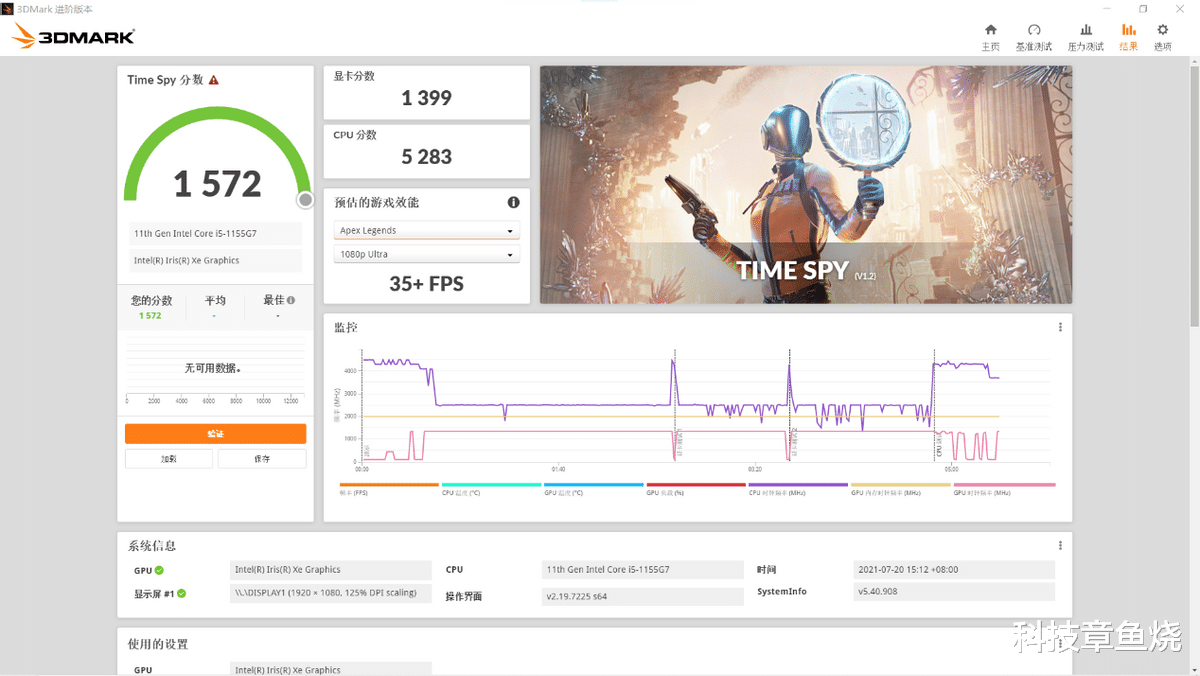Click the SystemInfo version field v5.40.908
1200x676 pixels.
(953, 591)
